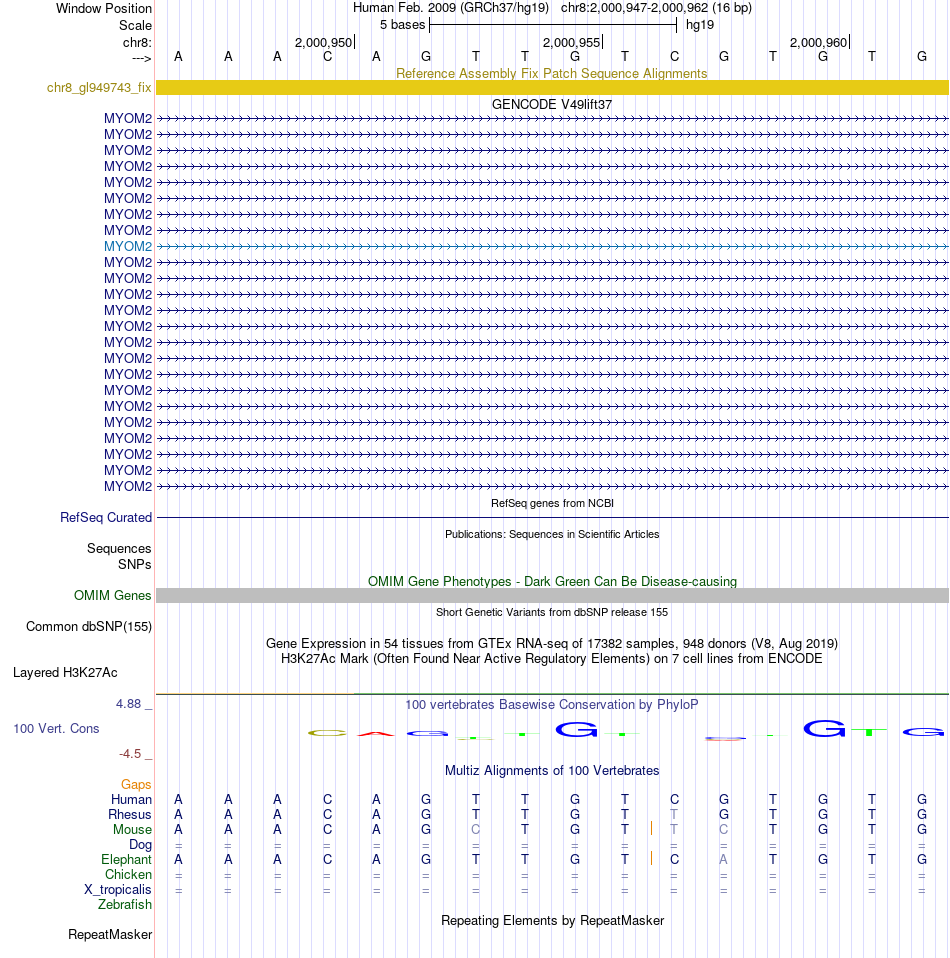Click the 2,000,955 ruler coordinate

(x=571, y=43)
